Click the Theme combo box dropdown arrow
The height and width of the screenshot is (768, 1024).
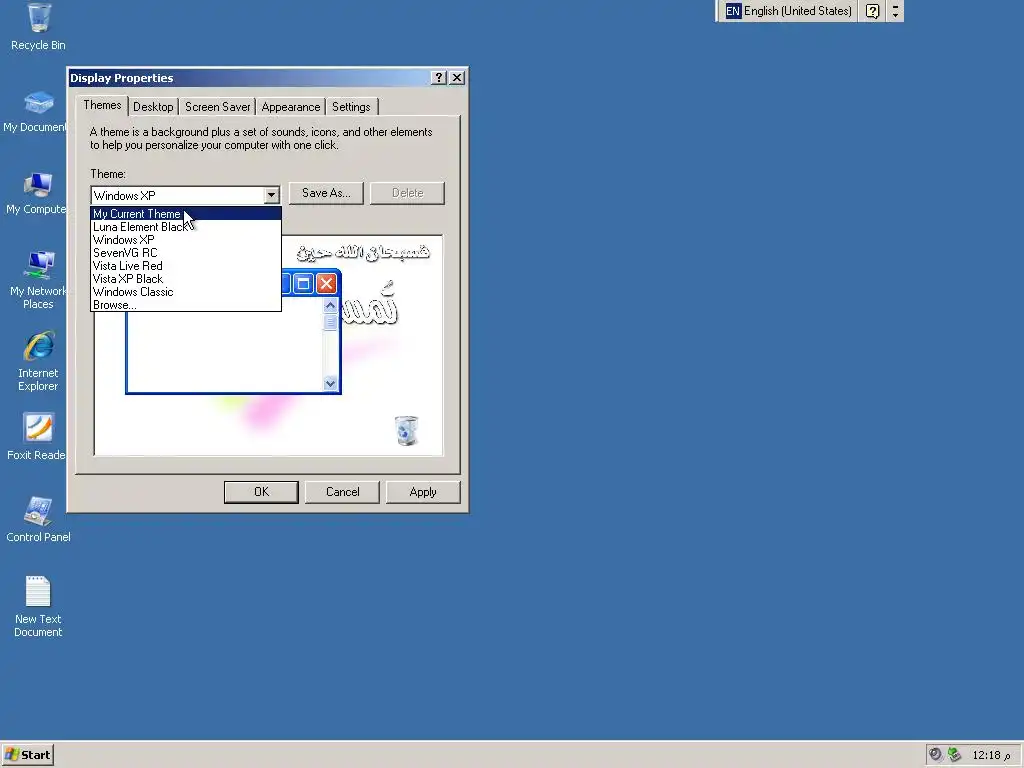pos(271,195)
